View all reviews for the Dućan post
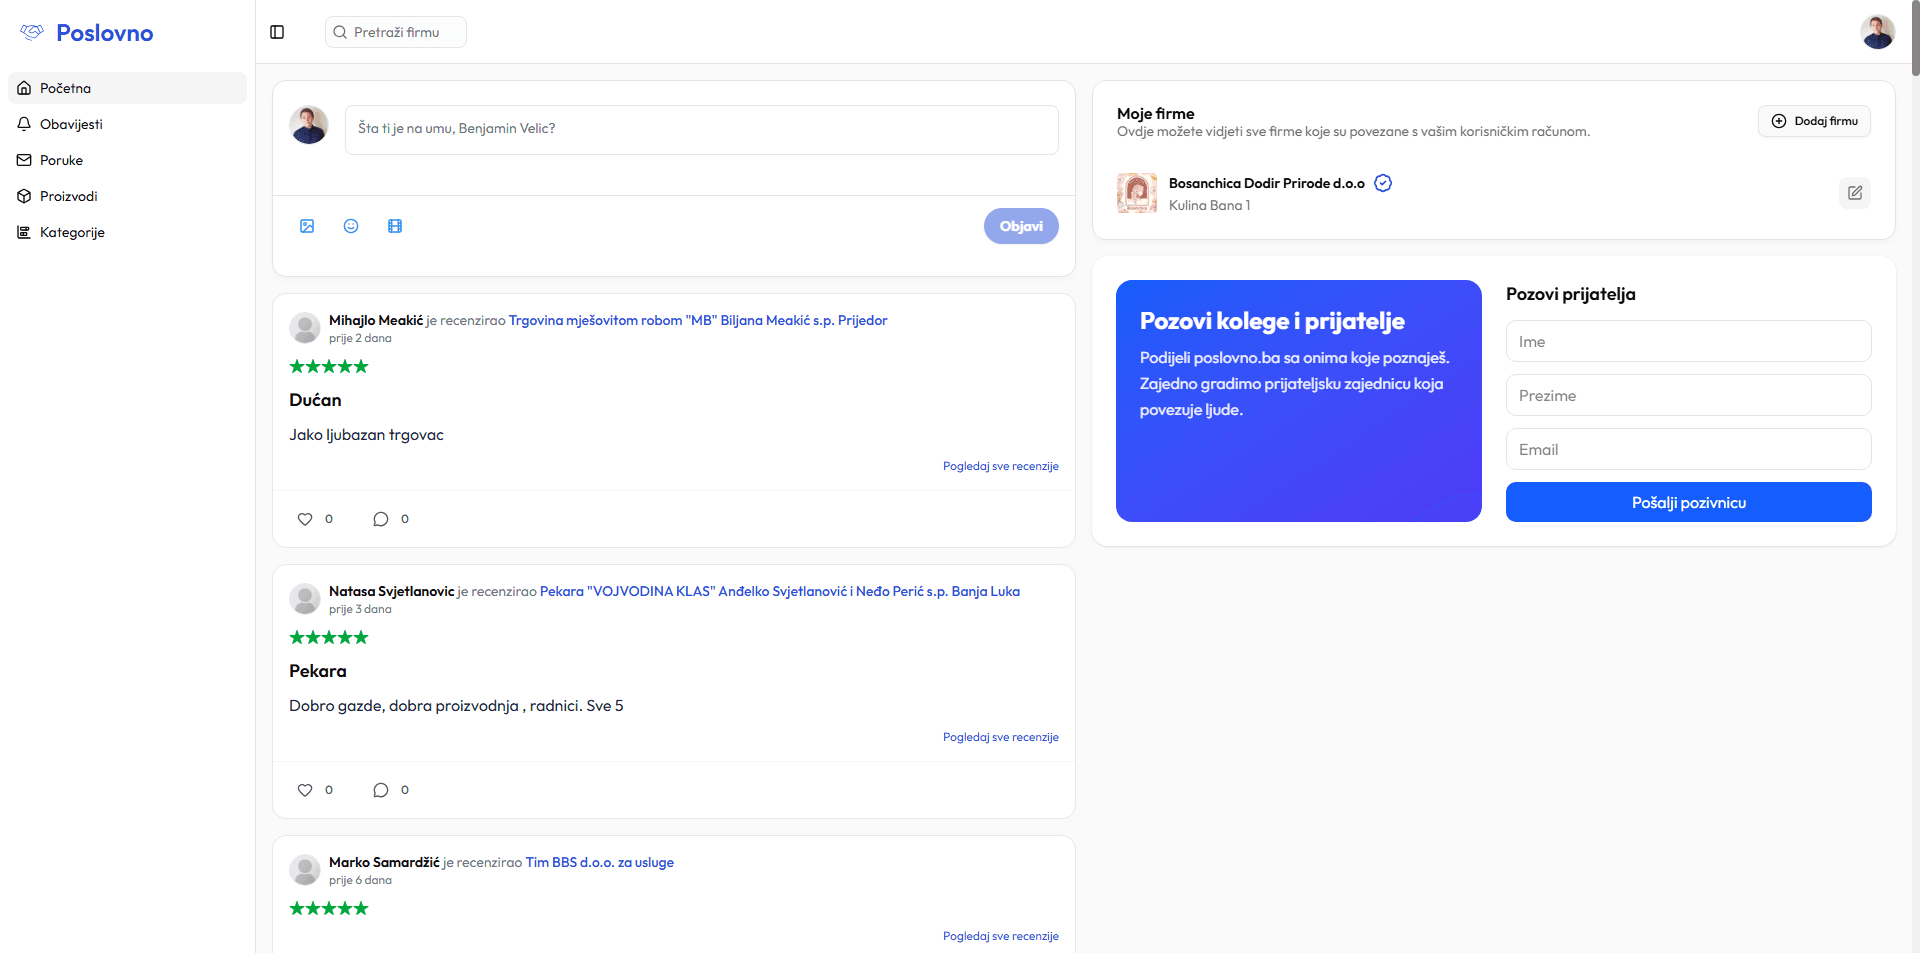Viewport: 1920px width, 953px height. (1000, 466)
